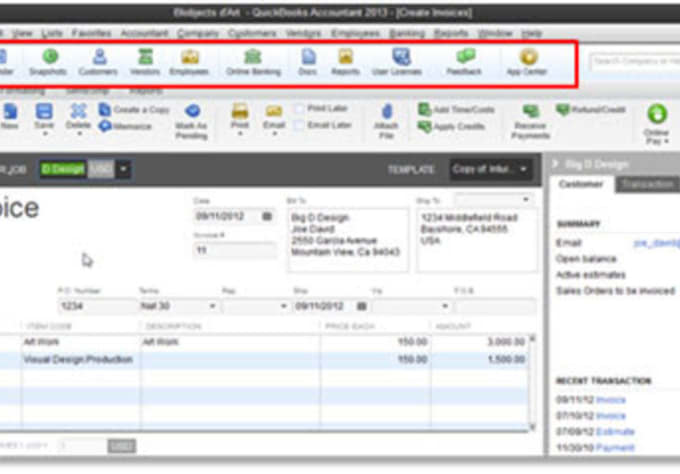Open the 07/10/12 Invoice link
Screen dimensions: 680x474
coord(611,416)
